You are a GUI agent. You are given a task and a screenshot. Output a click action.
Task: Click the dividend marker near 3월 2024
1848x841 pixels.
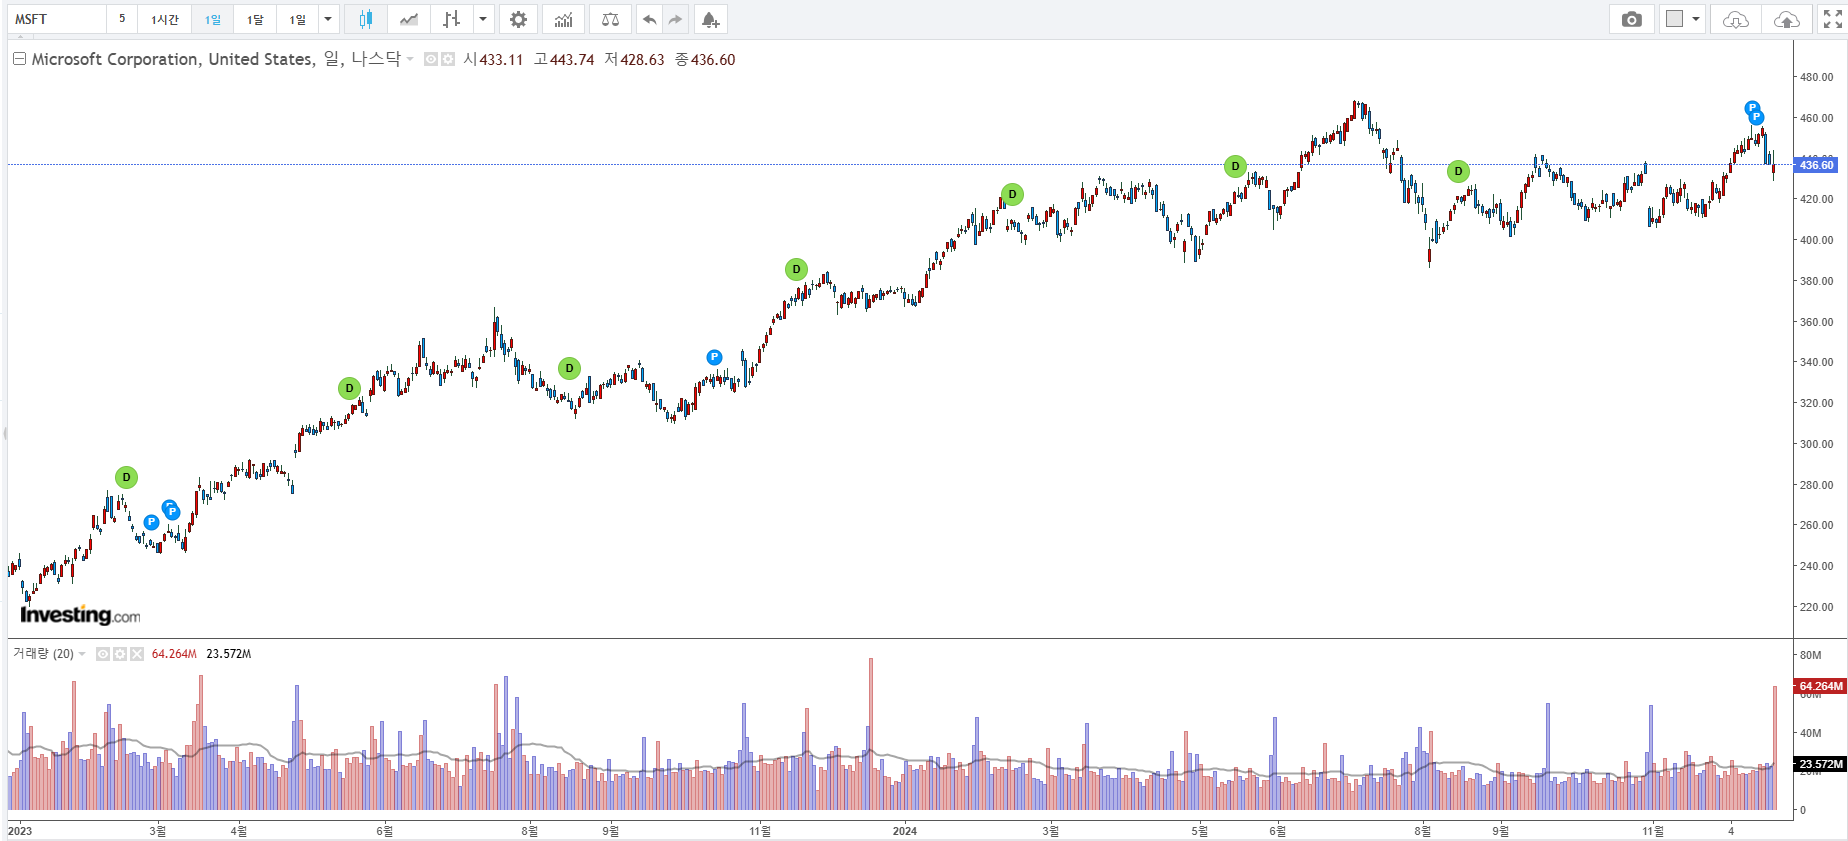[1012, 194]
